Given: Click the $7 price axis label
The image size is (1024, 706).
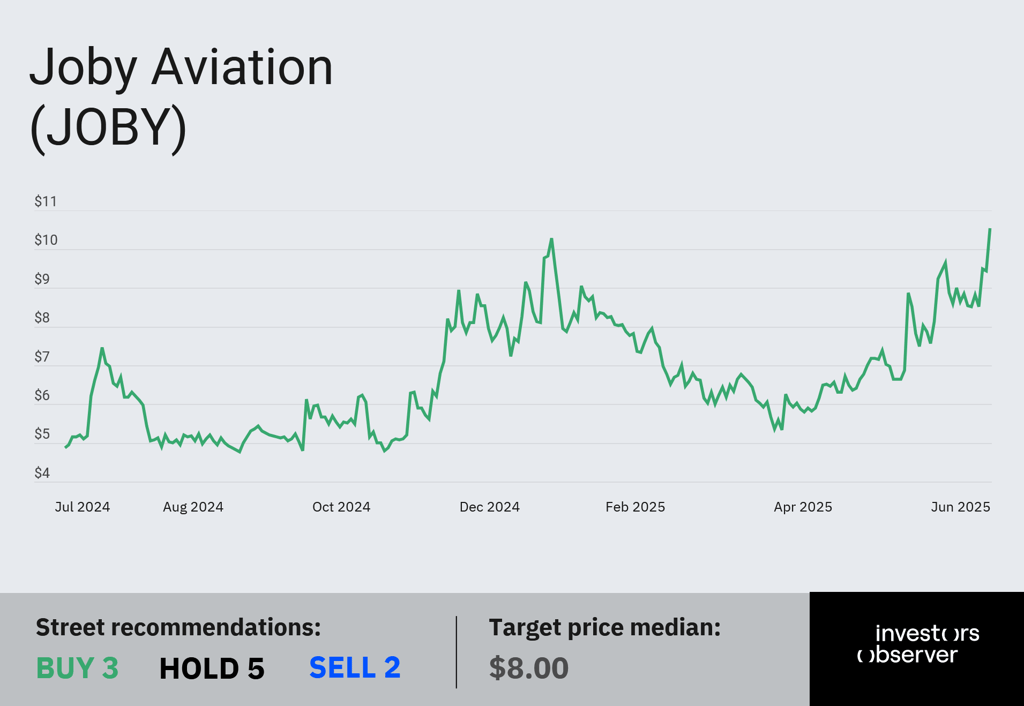Looking at the screenshot, I should pos(42,357).
